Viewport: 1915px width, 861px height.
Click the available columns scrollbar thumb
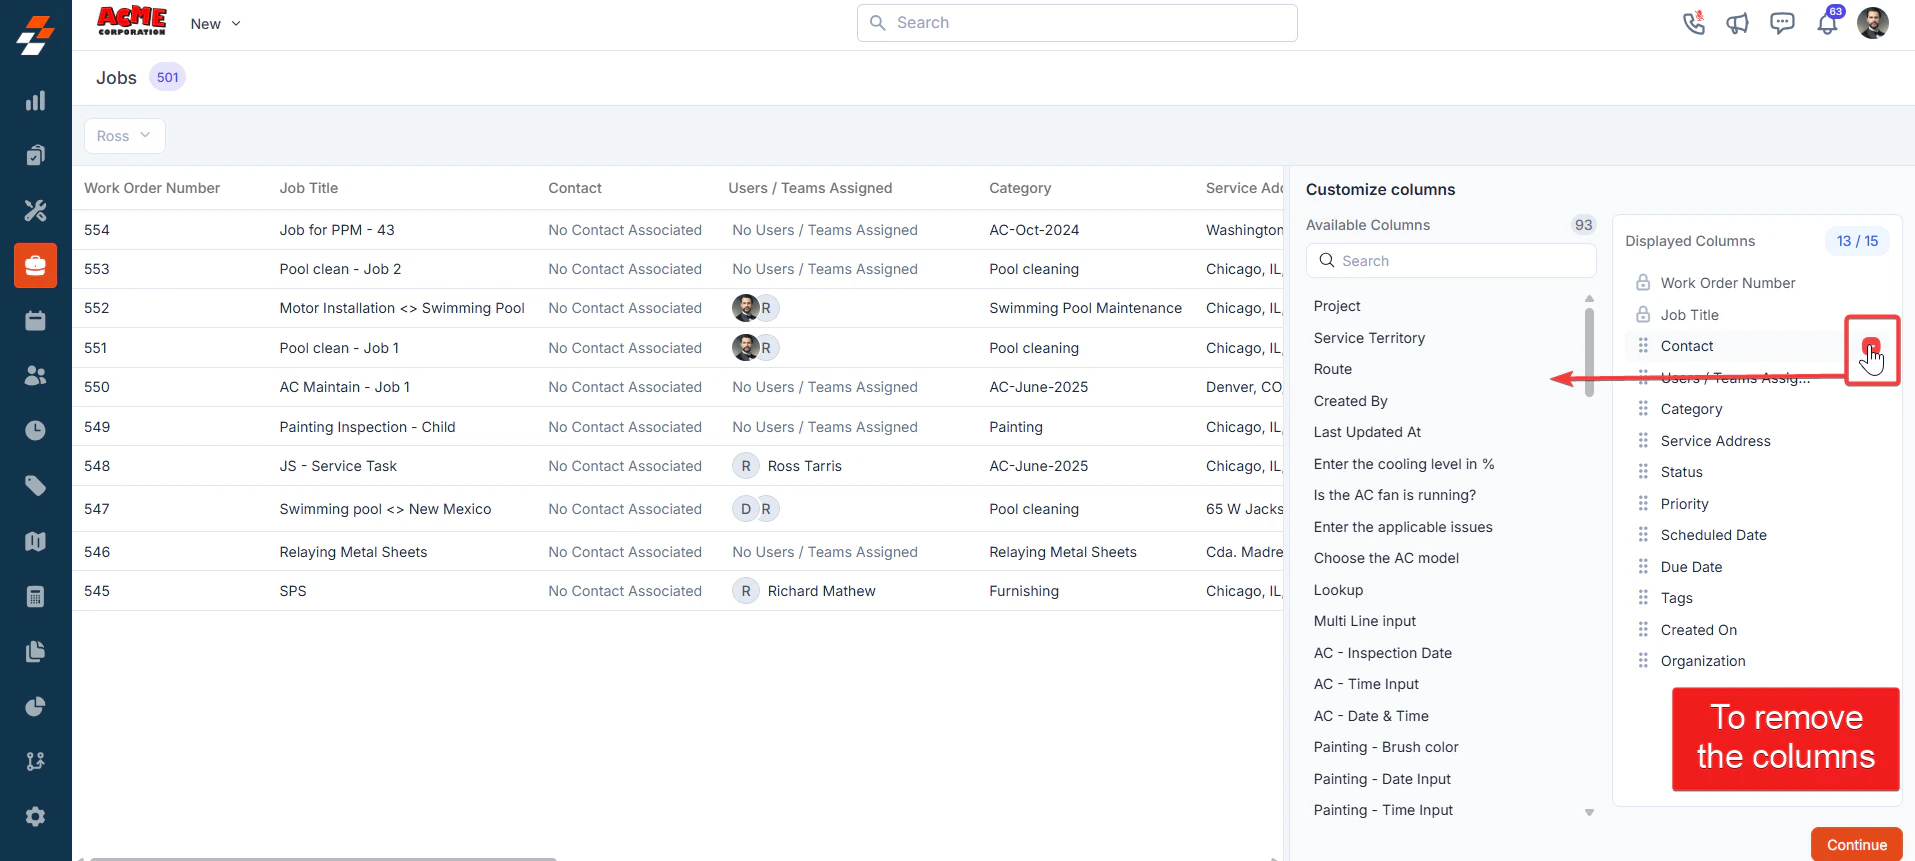1589,351
